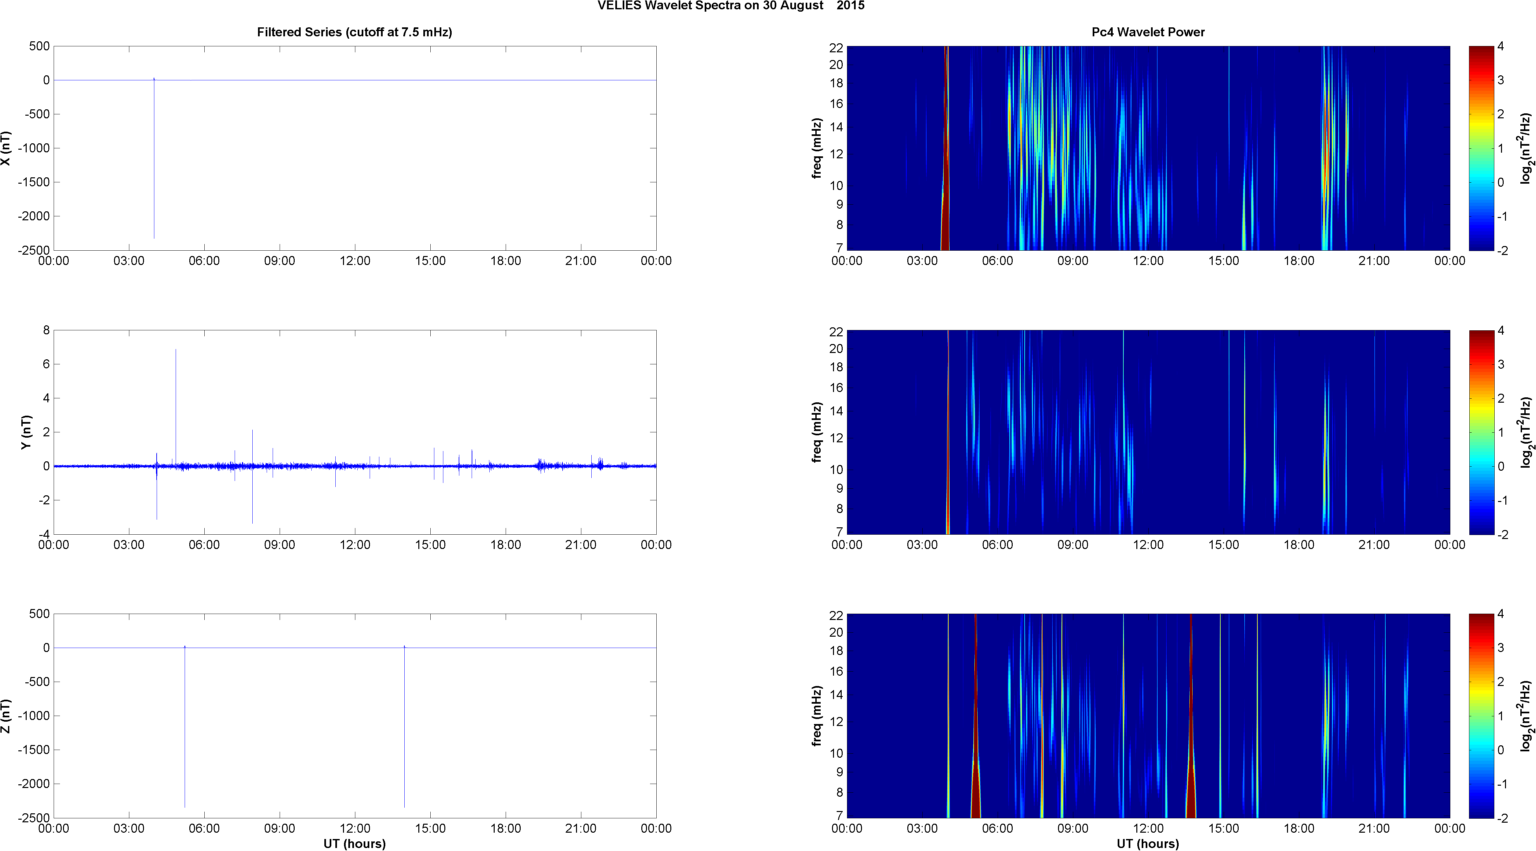
Task: Select the Y (nT) axis label
Action: 27,432
